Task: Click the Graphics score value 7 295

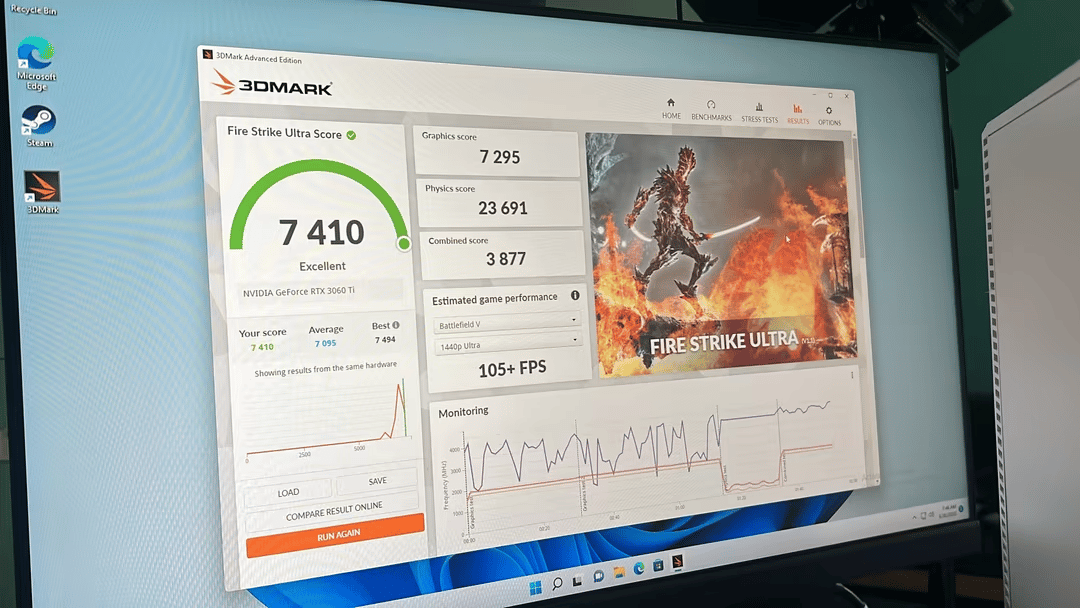Action: [x=500, y=157]
